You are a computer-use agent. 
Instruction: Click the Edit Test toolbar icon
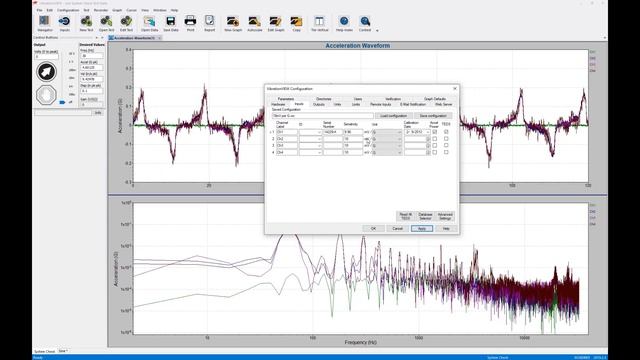(x=126, y=24)
